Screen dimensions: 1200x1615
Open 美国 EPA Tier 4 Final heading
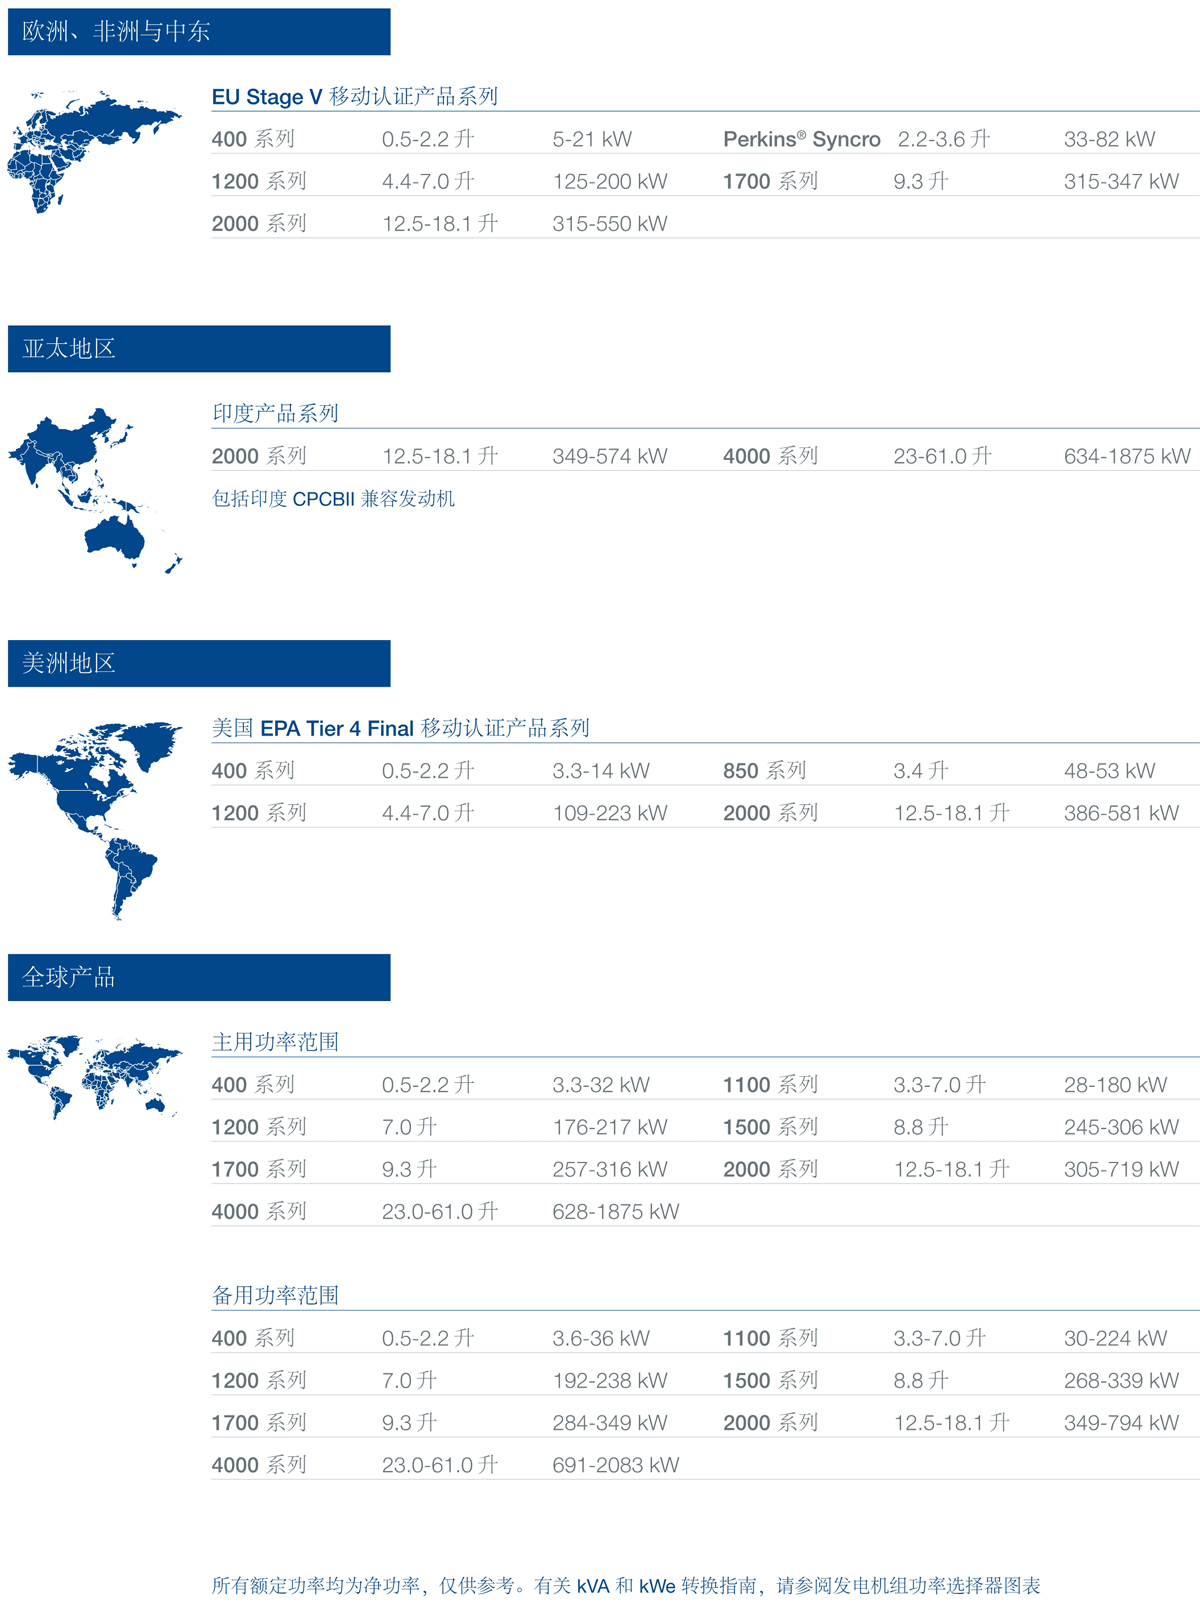[x=400, y=728]
